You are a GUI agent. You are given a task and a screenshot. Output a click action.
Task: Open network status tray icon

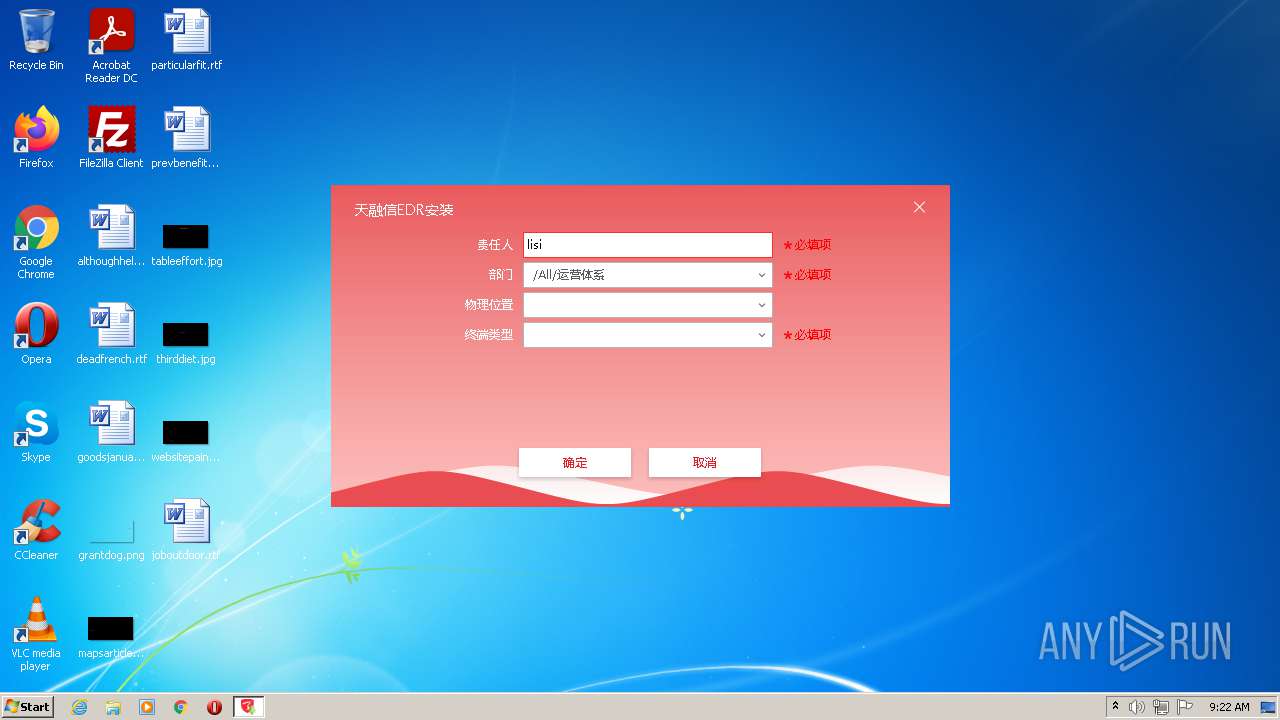1161,707
